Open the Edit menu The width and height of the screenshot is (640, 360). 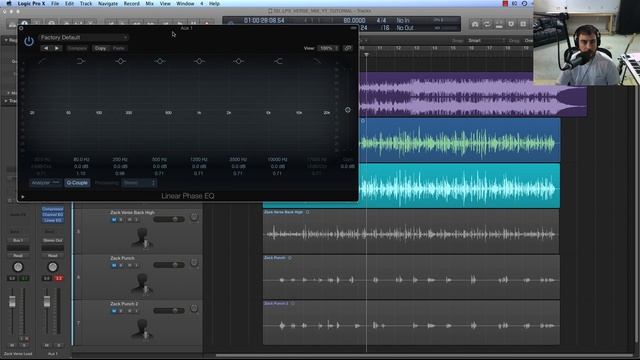click(x=69, y=3)
